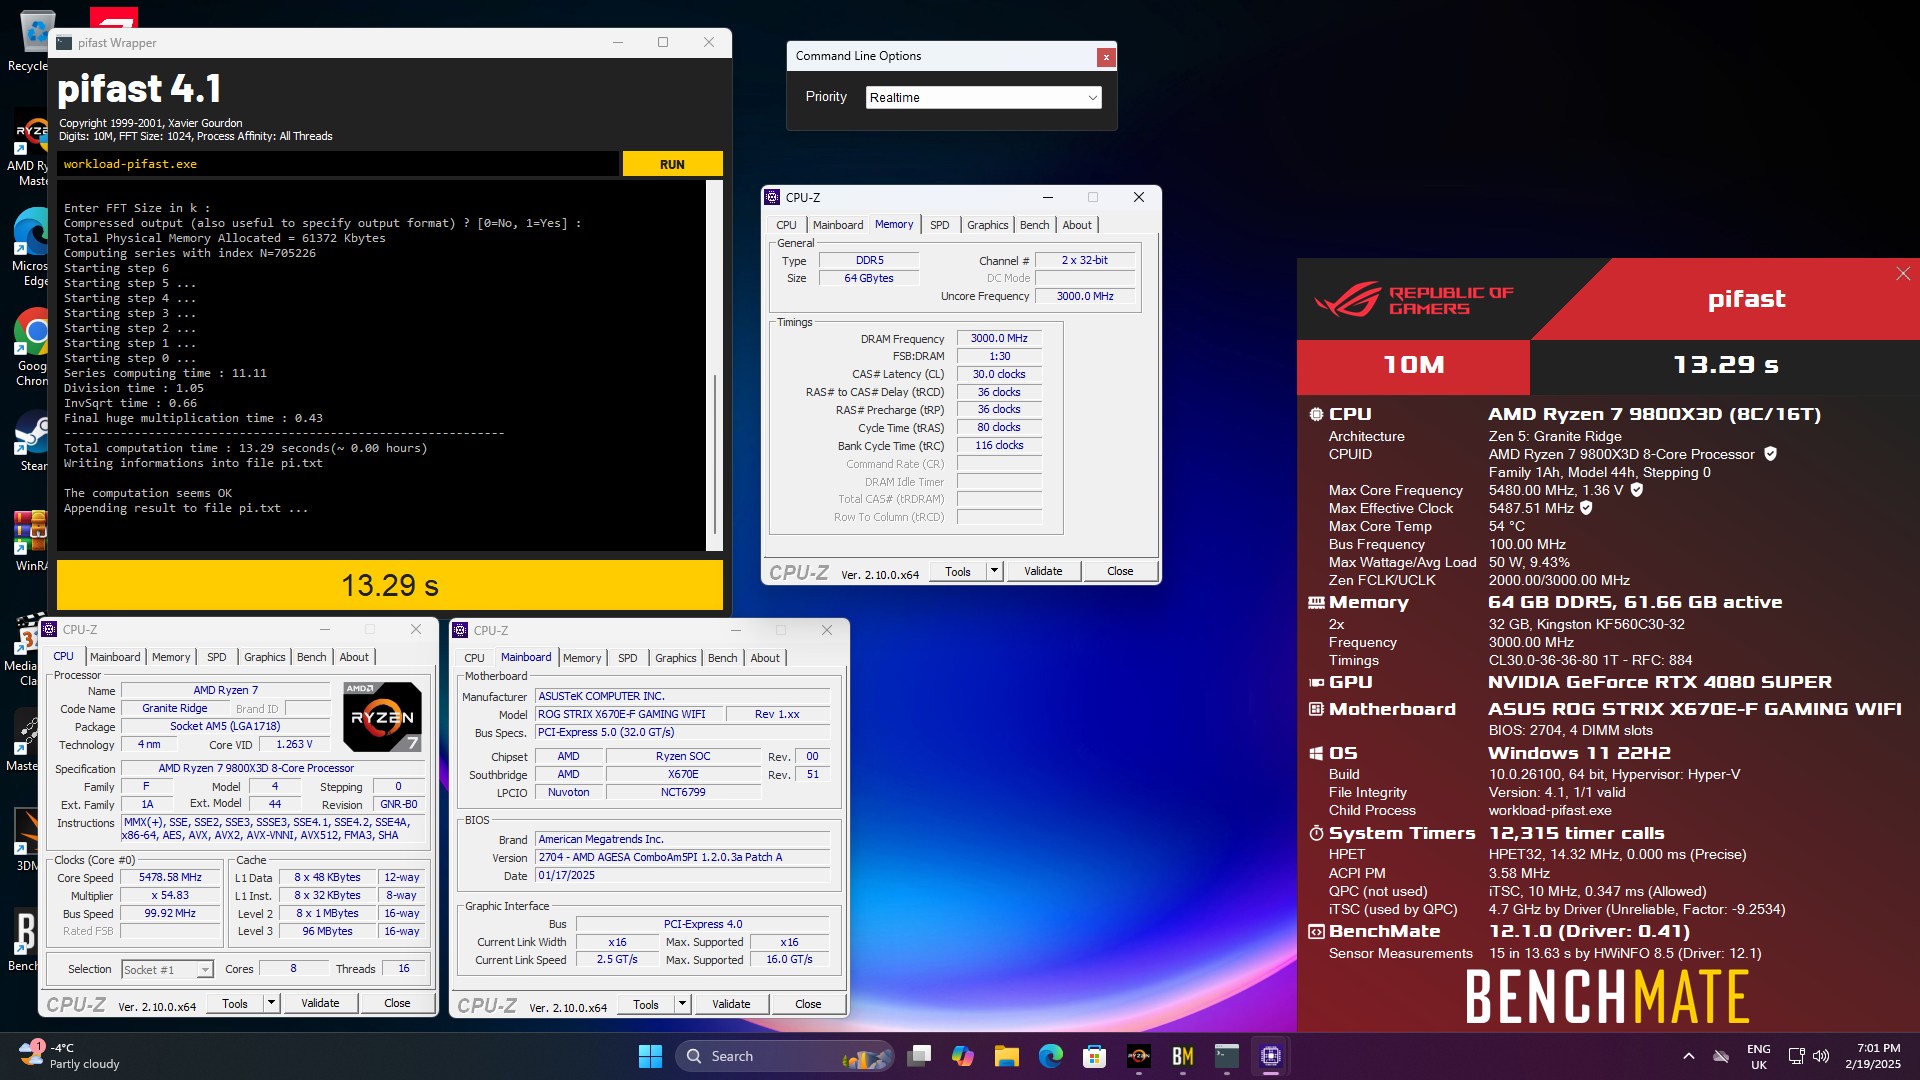Image resolution: width=1920 pixels, height=1080 pixels.
Task: Open the BenchMate desktop shortcut
Action: (22, 940)
